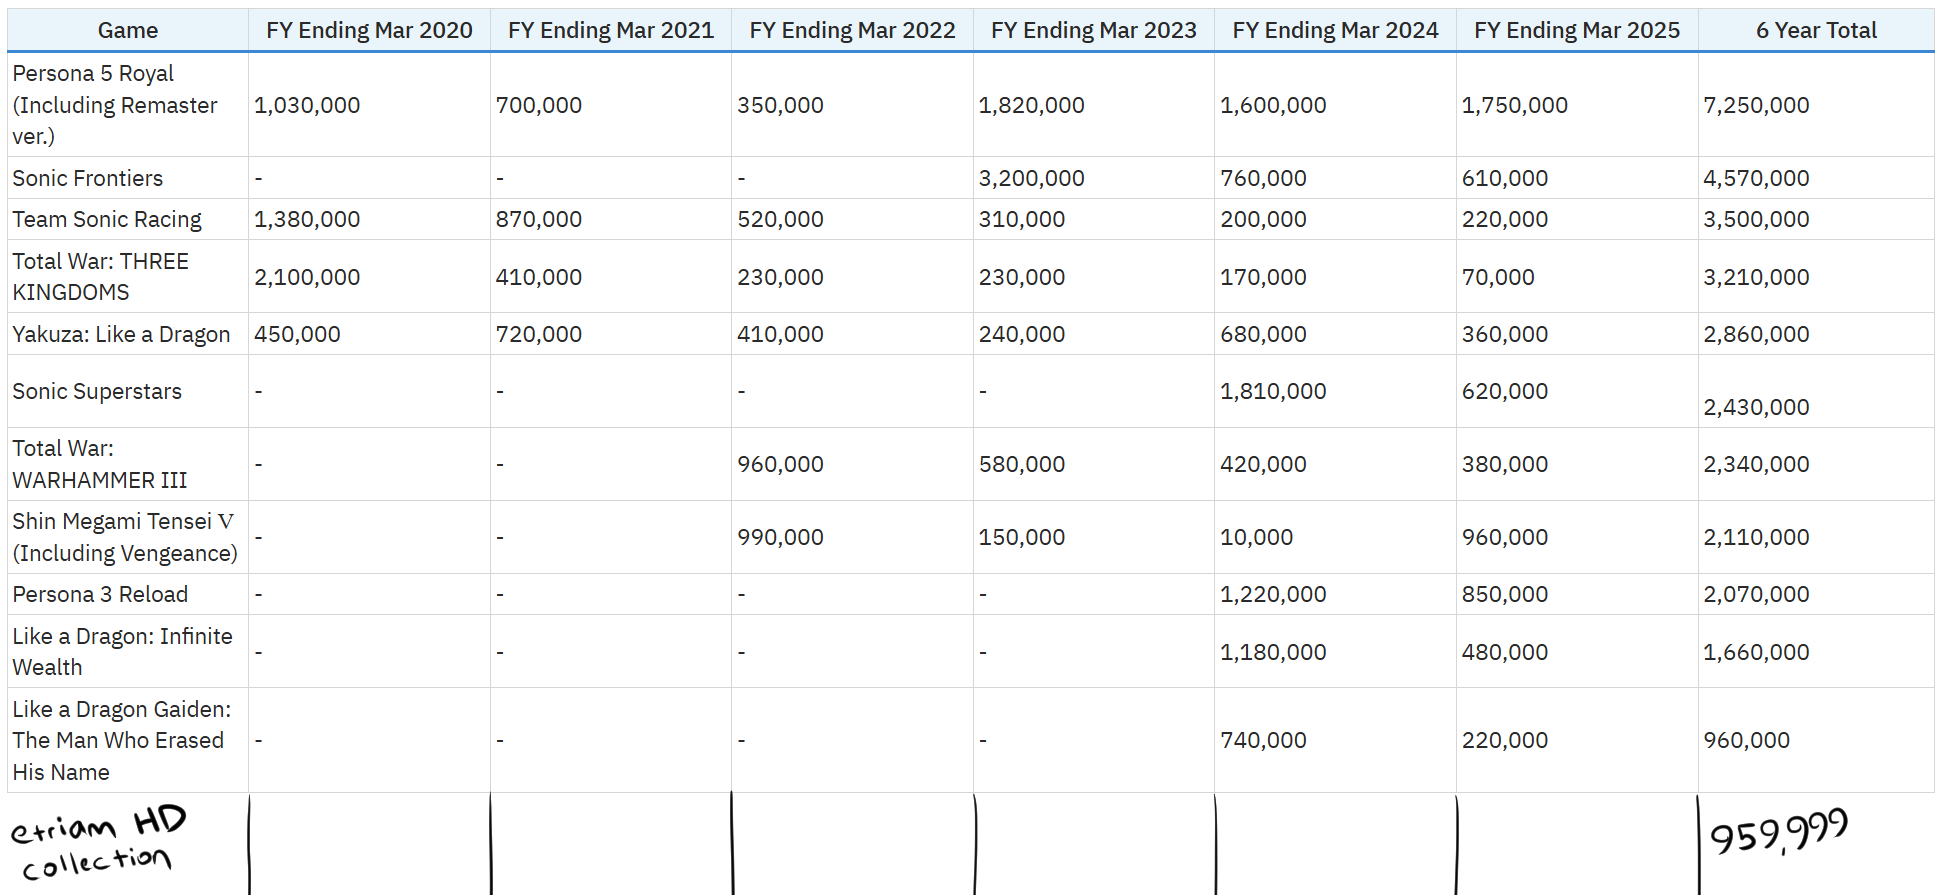Image resolution: width=1942 pixels, height=895 pixels.
Task: Select the Like a Dragon Gaiden cell
Action: 128,740
